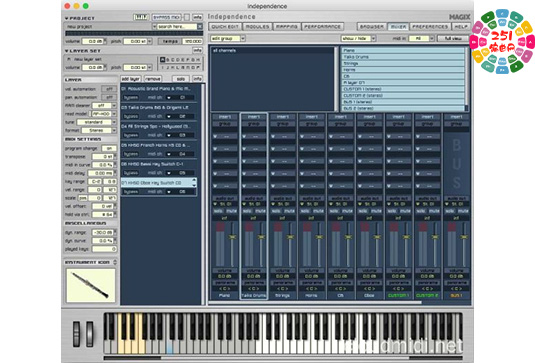Collapse the Layer Set section triangle
Screen dimensions: 535x363
[67, 51]
